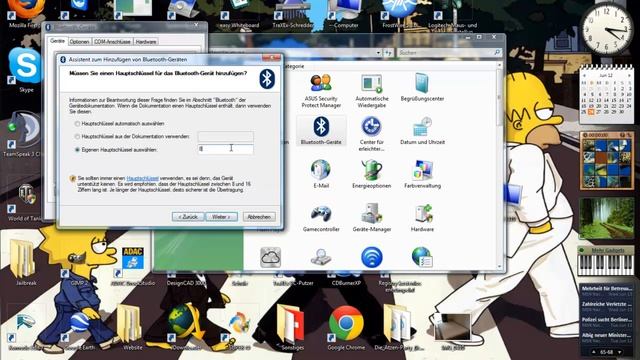Open Hardware control panel item
The height and width of the screenshot is (360, 640).
tap(422, 218)
